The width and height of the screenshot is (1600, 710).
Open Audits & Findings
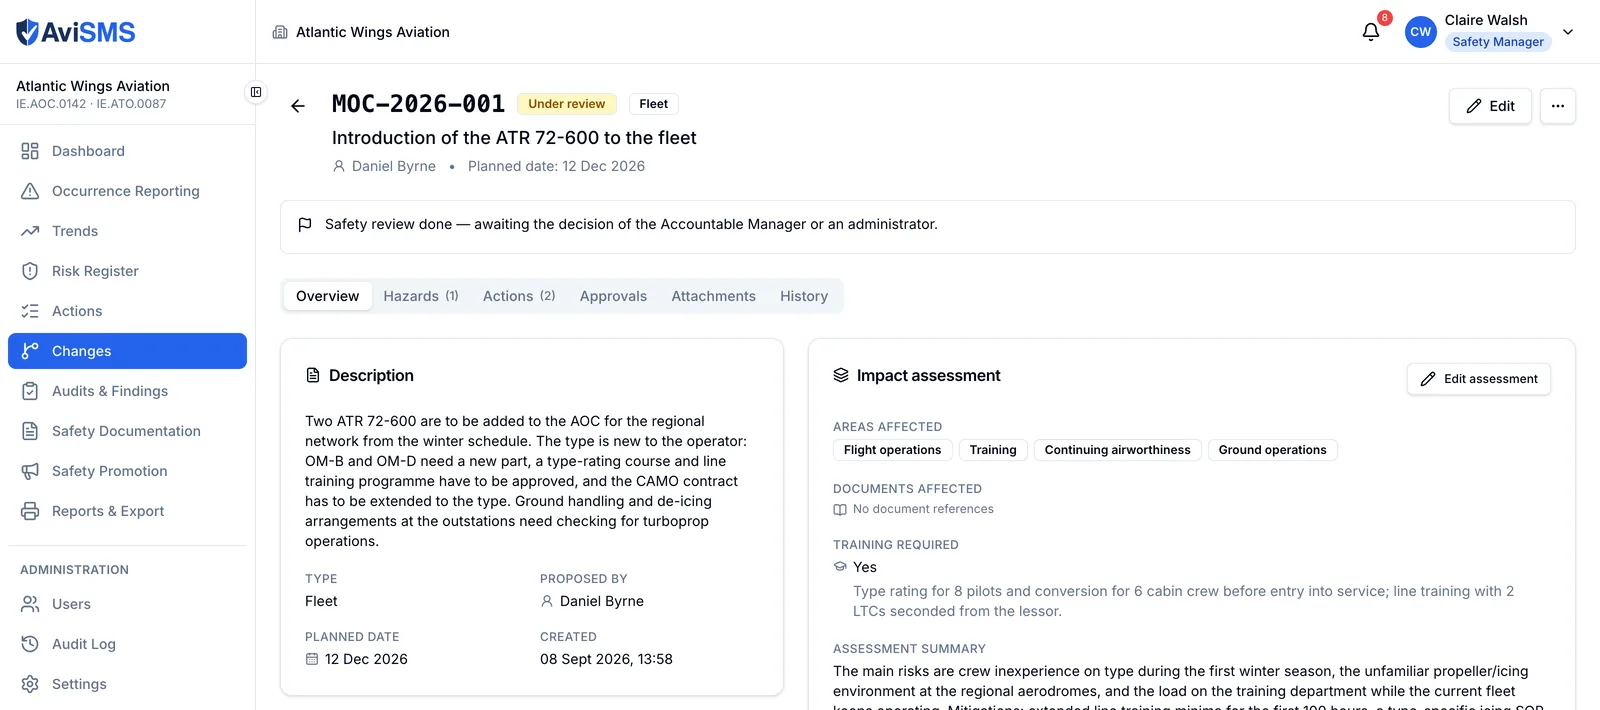point(127,391)
